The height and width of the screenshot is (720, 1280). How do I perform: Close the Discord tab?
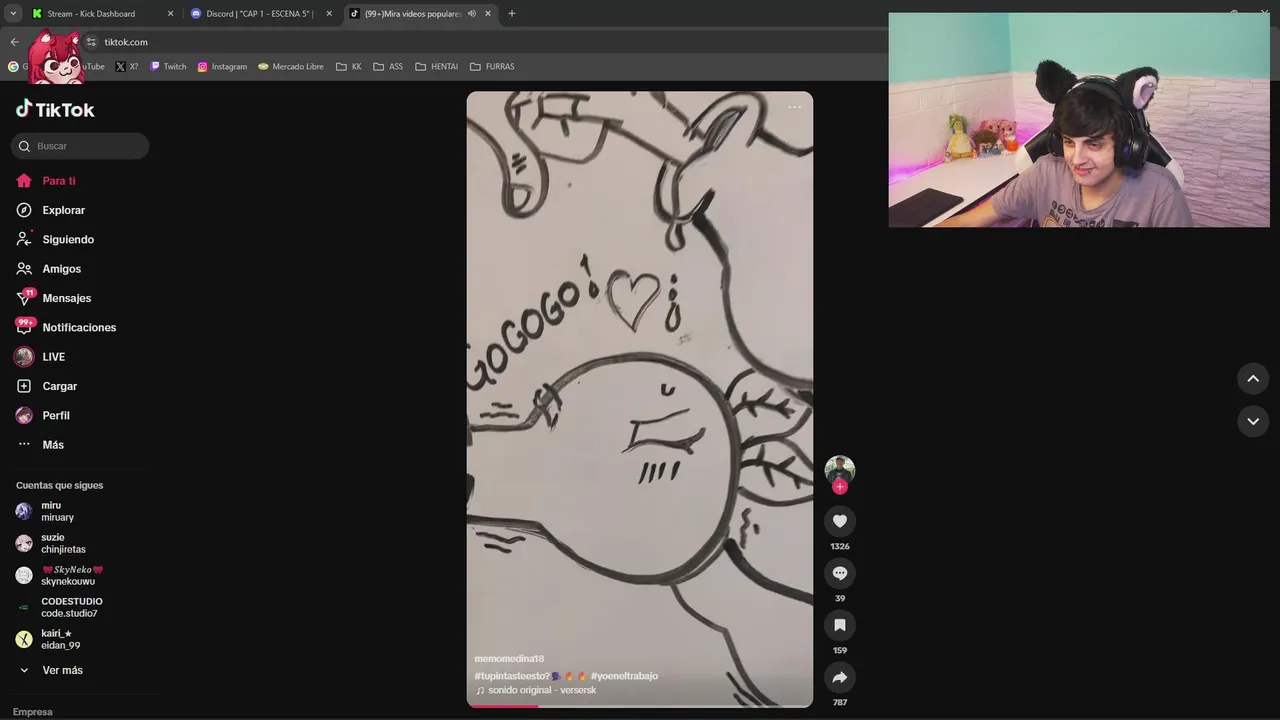329,14
